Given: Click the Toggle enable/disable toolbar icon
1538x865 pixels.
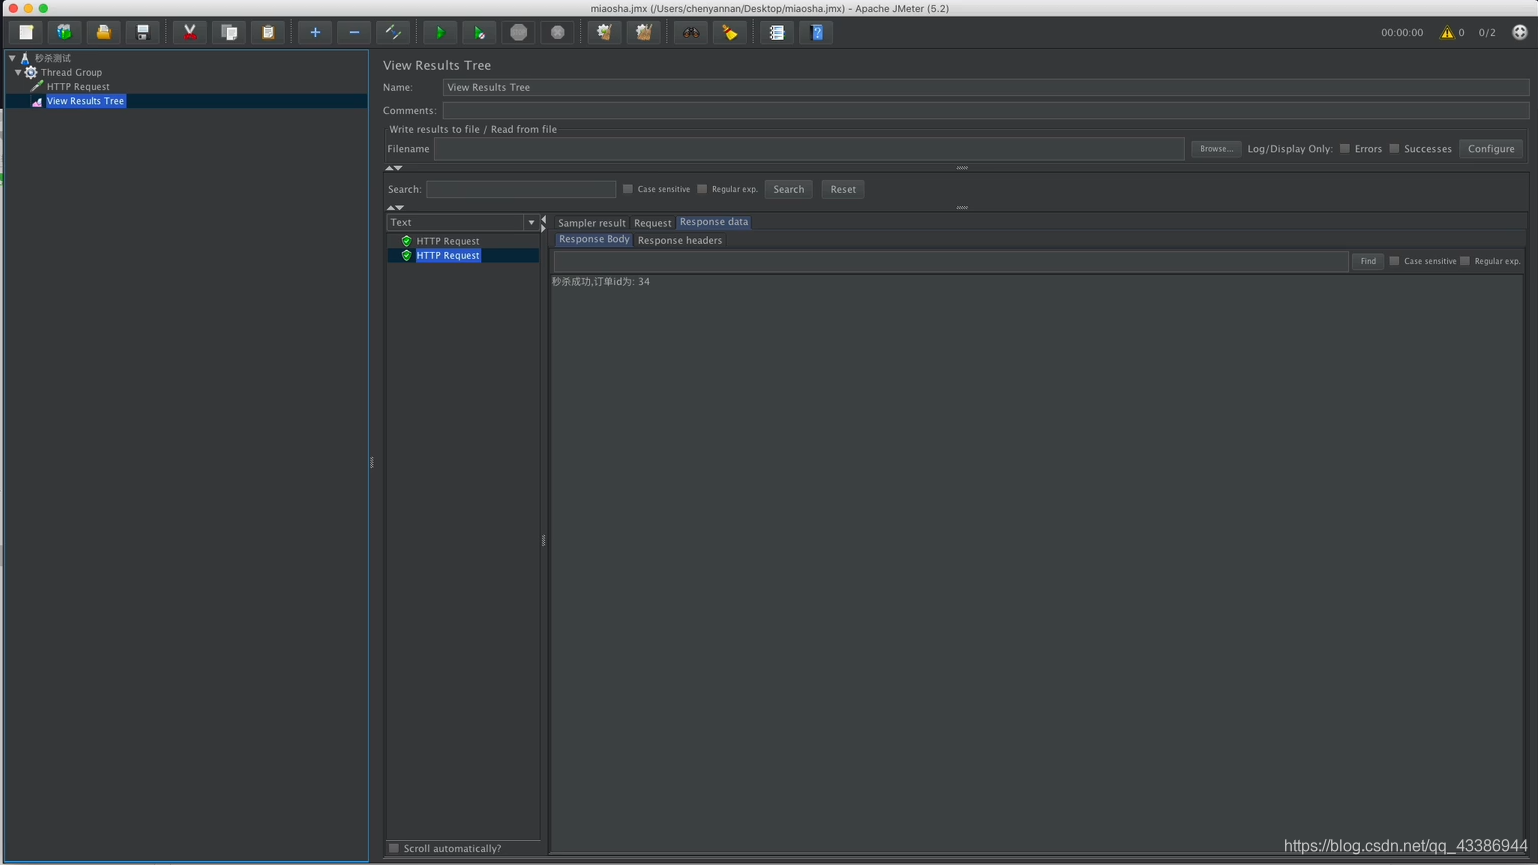Looking at the screenshot, I should (x=393, y=32).
